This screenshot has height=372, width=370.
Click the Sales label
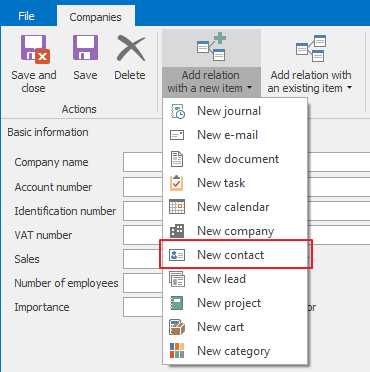[27, 259]
